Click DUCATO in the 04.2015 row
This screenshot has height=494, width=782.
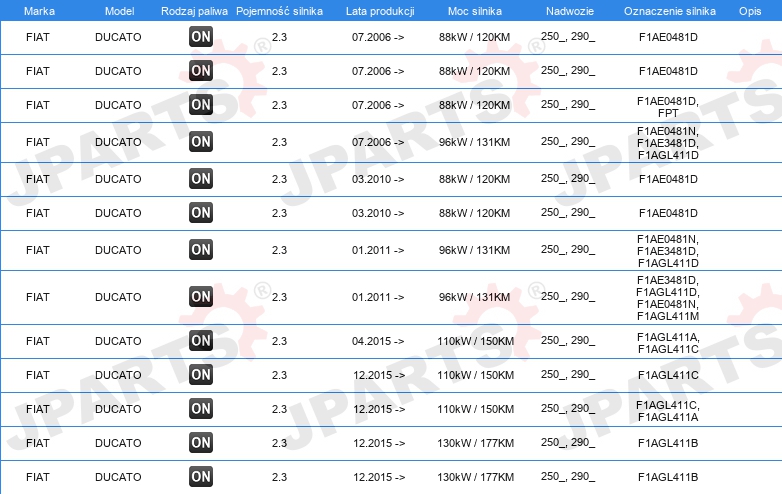click(x=118, y=341)
